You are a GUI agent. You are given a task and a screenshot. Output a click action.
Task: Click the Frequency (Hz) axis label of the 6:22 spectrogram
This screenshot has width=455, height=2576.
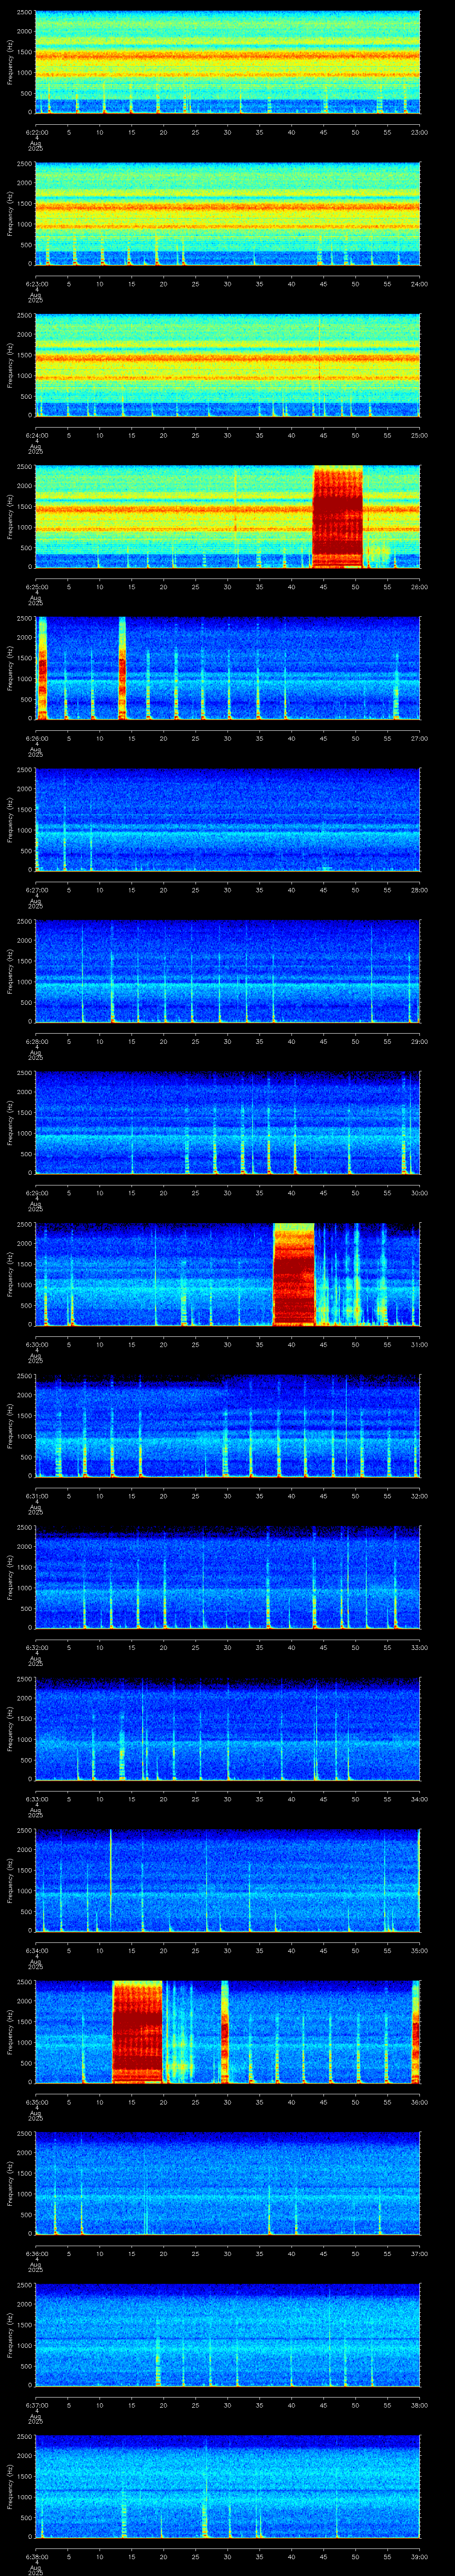(10, 63)
